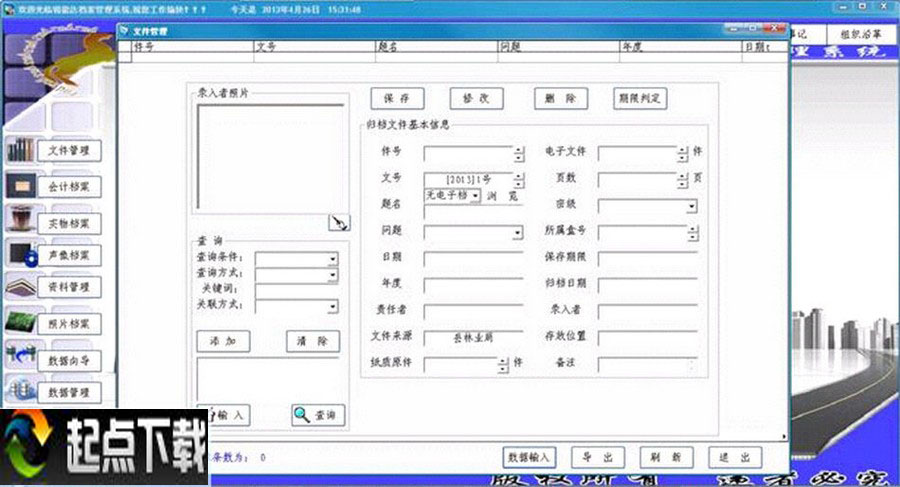Open 照片档案 module in sidebar
Image resolution: width=900 pixels, height=487 pixels.
click(69, 324)
